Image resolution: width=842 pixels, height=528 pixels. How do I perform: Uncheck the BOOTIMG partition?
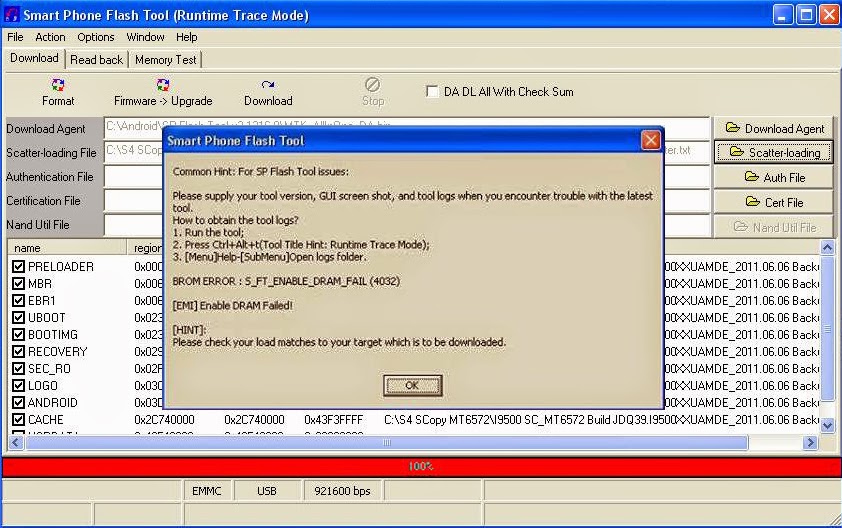[x=18, y=335]
